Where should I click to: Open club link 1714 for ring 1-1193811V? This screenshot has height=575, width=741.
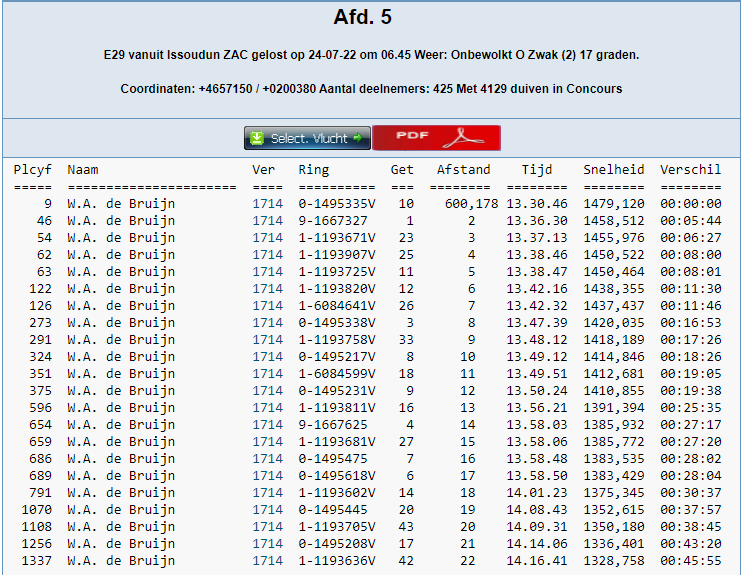pyautogui.click(x=267, y=408)
